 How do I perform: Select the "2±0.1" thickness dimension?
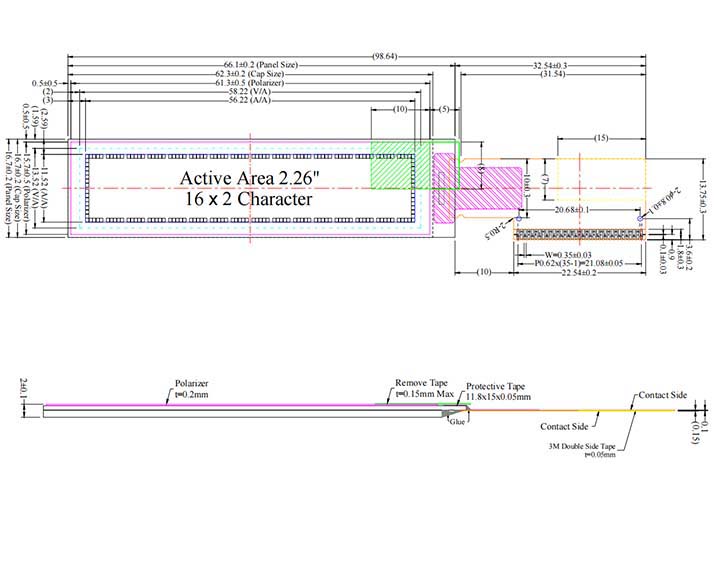pos(24,388)
